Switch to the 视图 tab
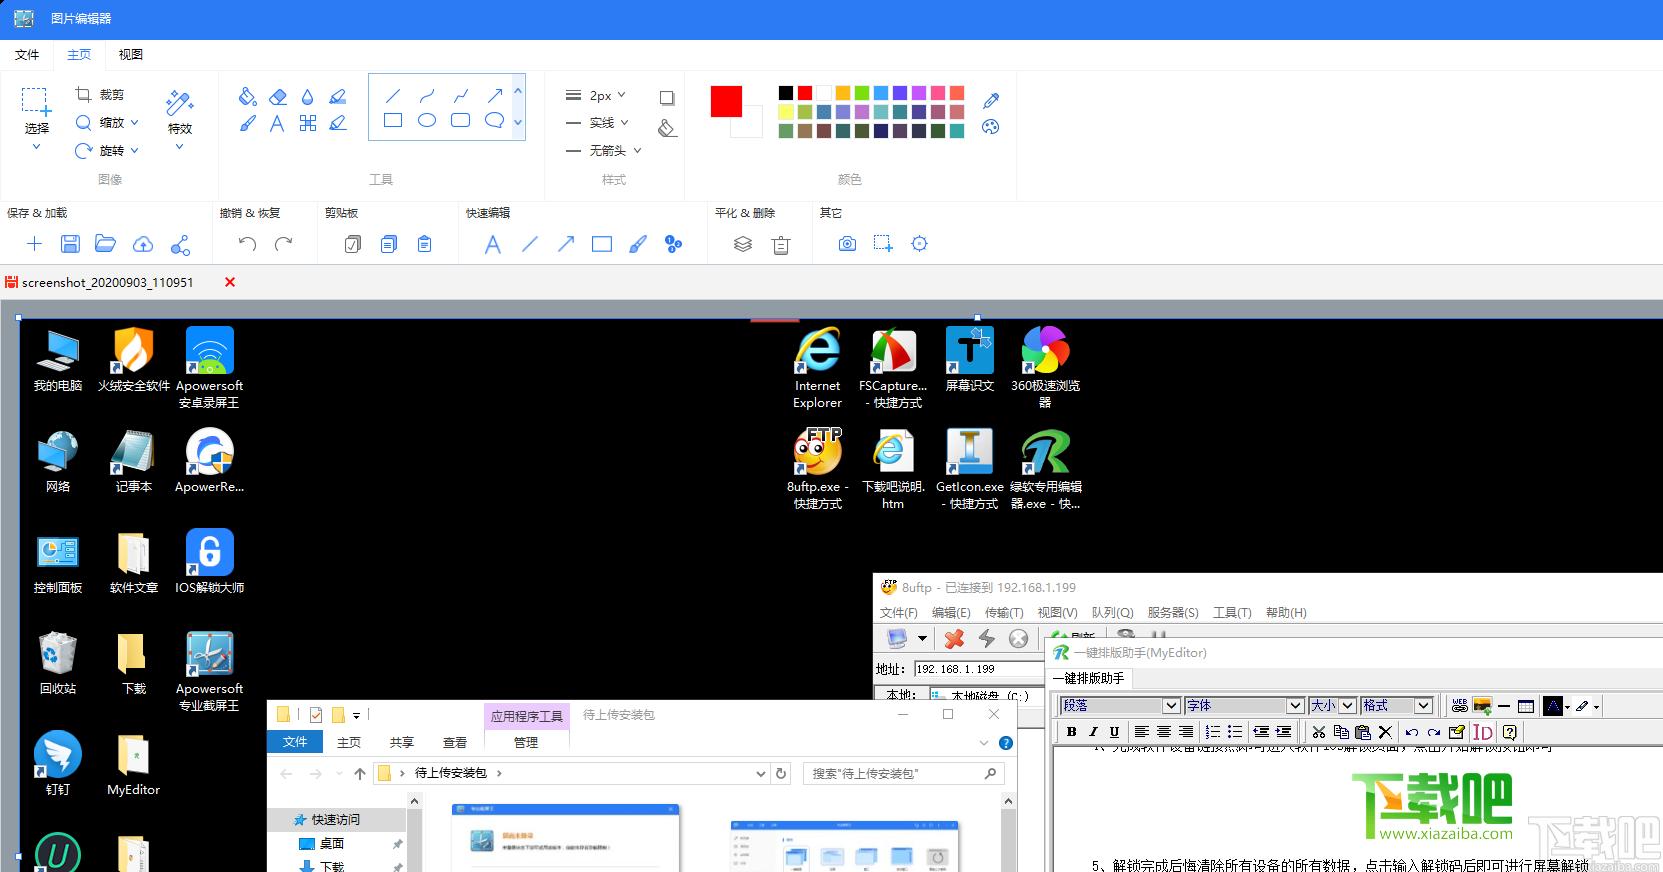 [131, 54]
